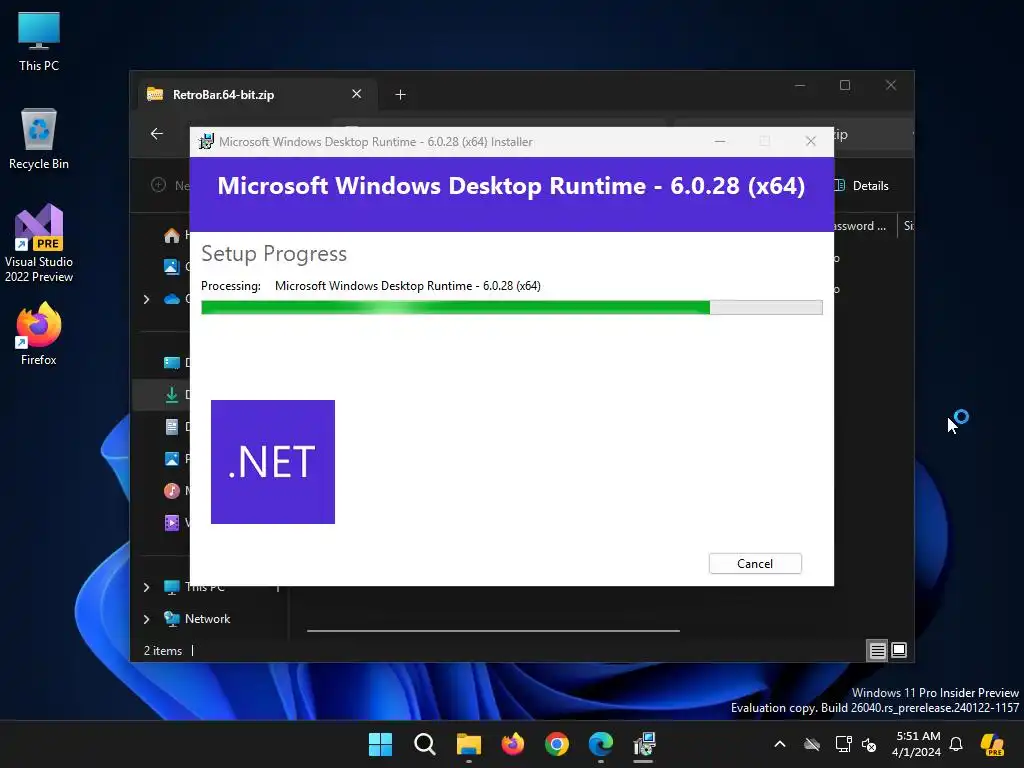
Task: Select the Recycle Bin desktop icon
Action: (x=39, y=139)
